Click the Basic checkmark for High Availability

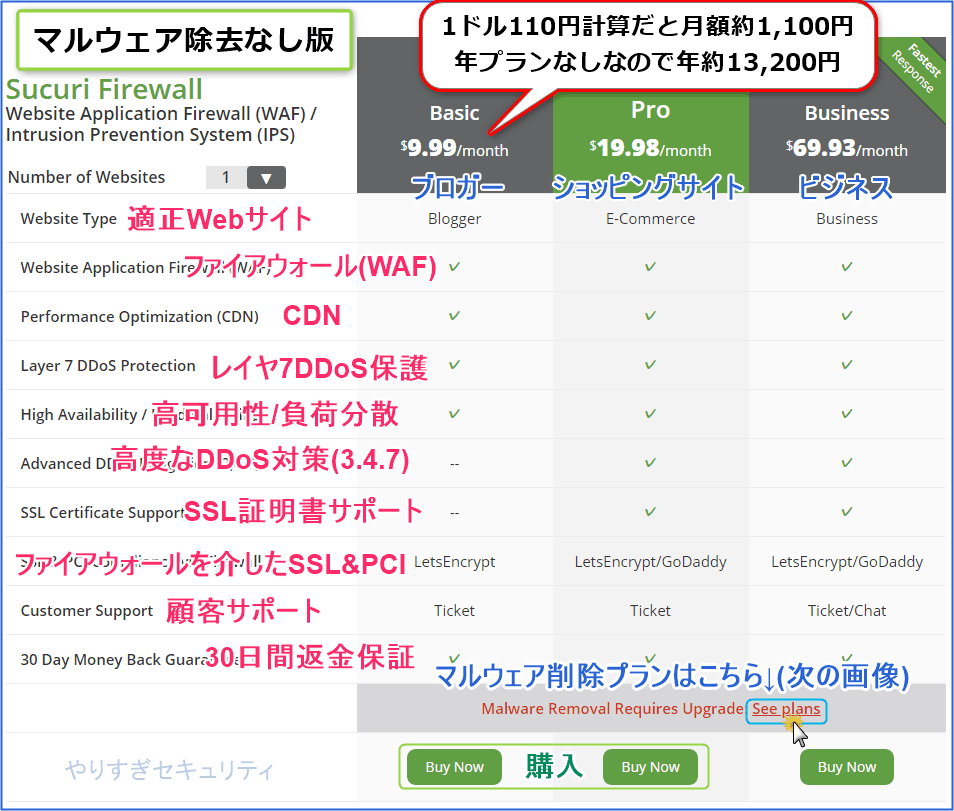(454, 414)
